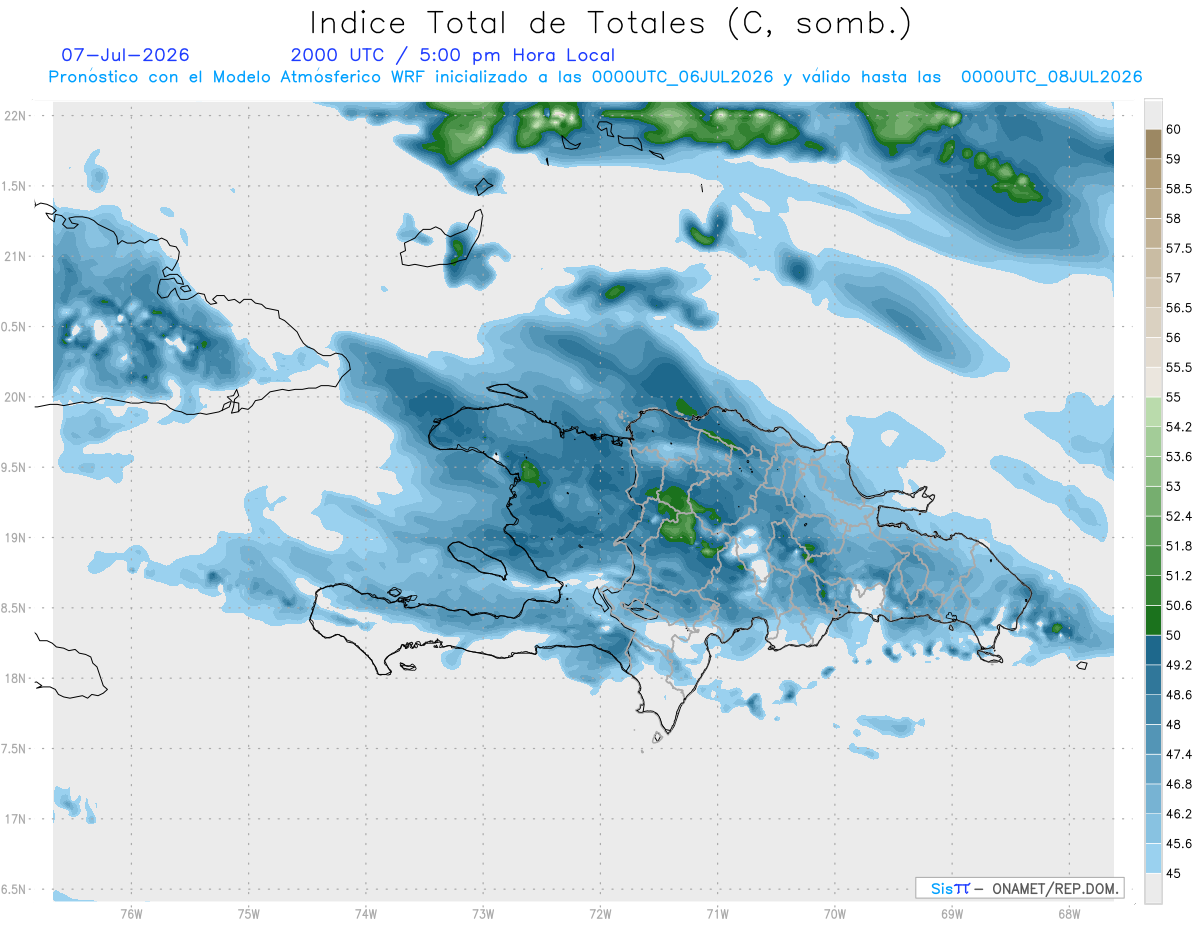Click the 7.5N latitude tick label
The image size is (1200, 927).
pyautogui.click(x=12, y=749)
